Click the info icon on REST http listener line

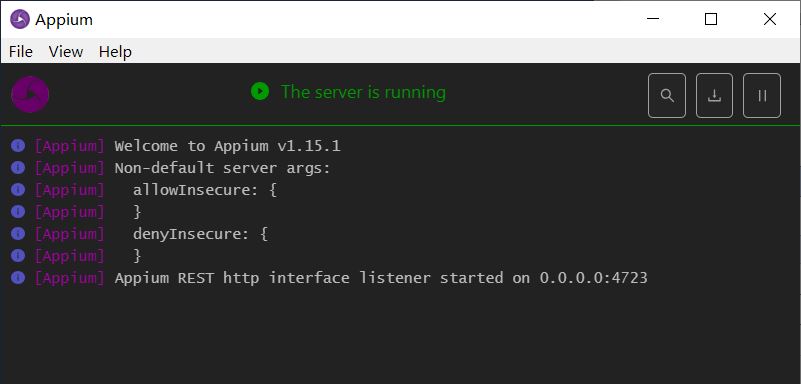(18, 278)
